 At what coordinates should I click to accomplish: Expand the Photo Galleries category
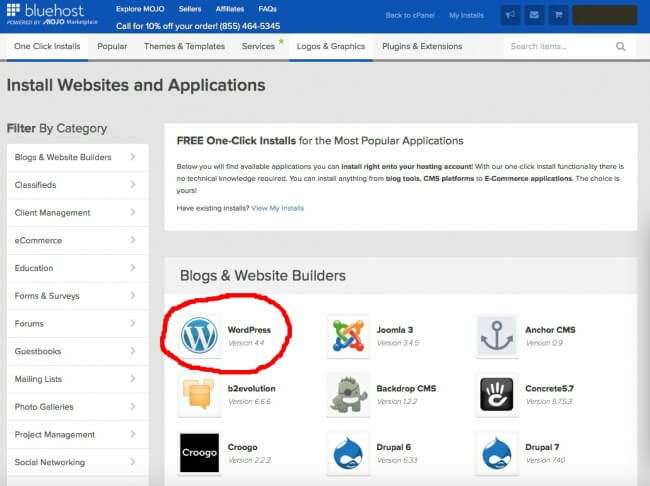[x=77, y=407]
